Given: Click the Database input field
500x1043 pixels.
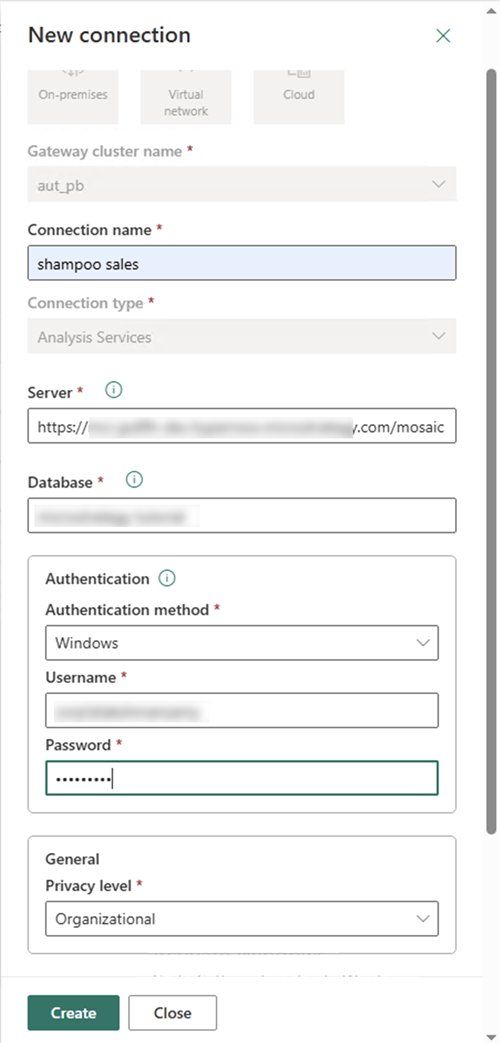Looking at the screenshot, I should 242,516.
